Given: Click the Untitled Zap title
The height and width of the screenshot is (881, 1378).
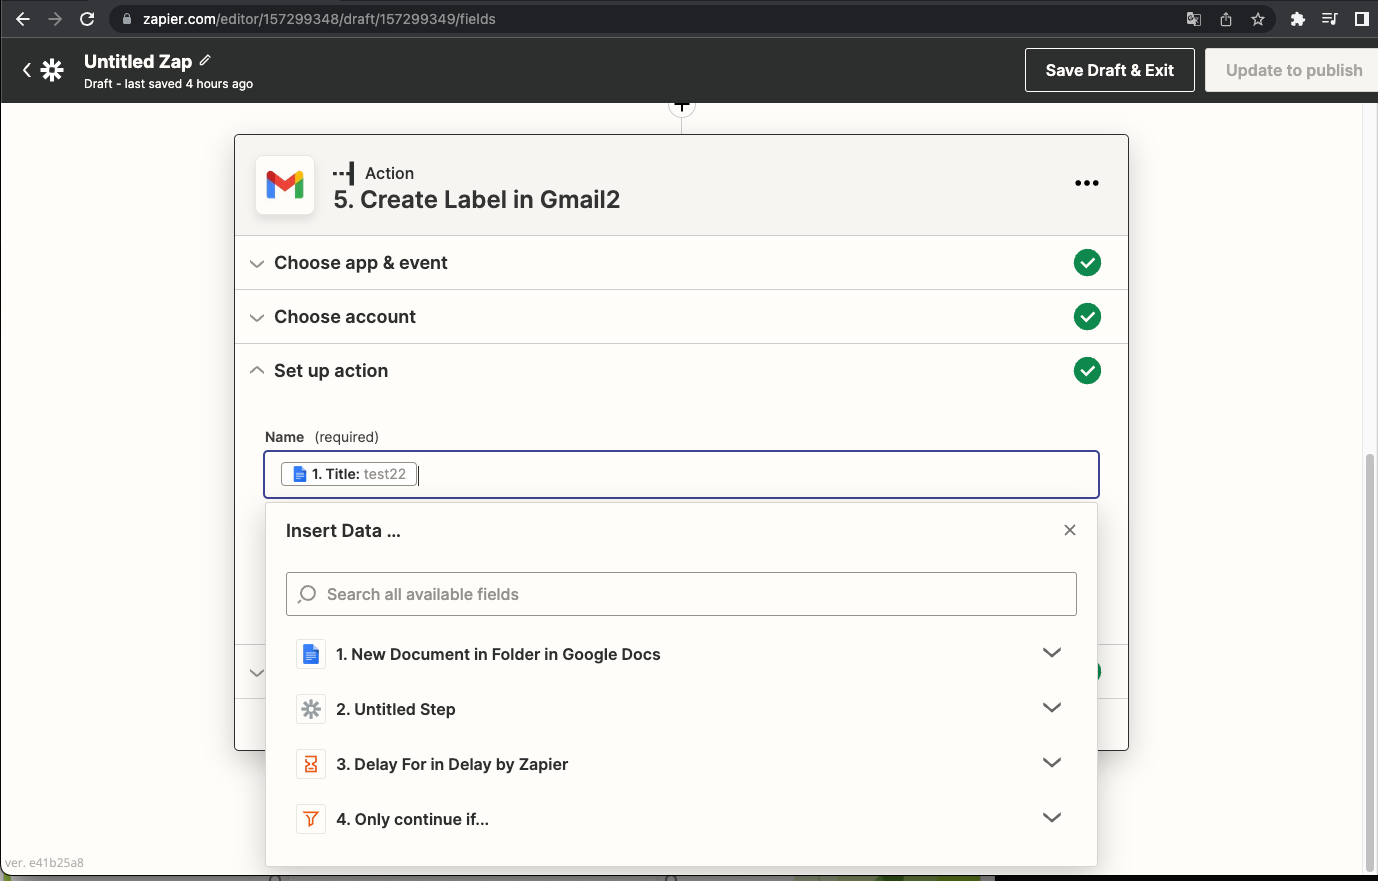Looking at the screenshot, I should [138, 62].
